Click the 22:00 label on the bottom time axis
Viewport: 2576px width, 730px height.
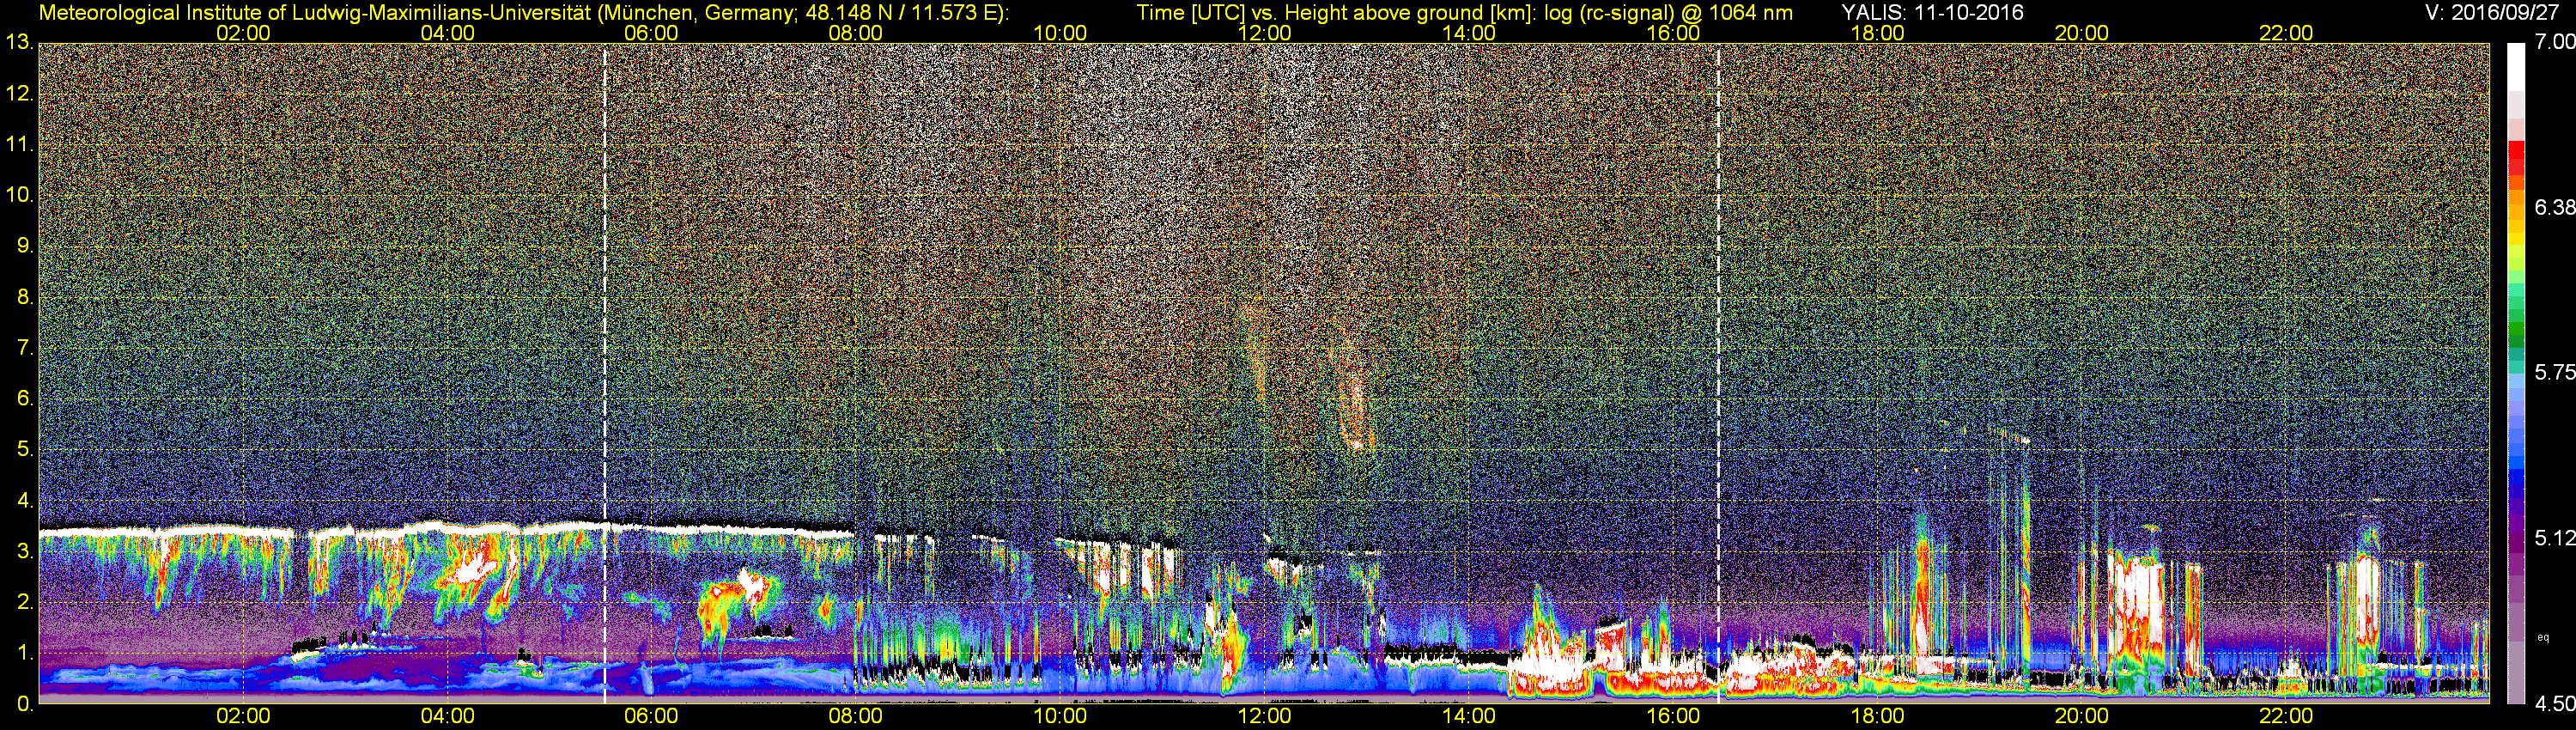click(x=2286, y=717)
